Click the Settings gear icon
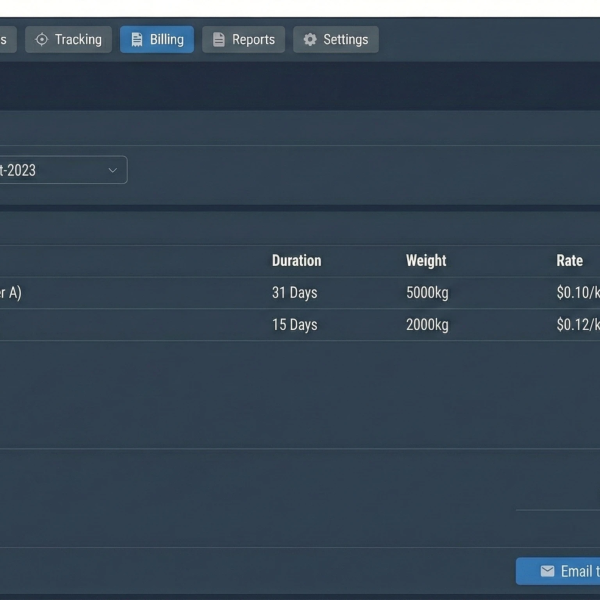The image size is (600, 600). [310, 40]
